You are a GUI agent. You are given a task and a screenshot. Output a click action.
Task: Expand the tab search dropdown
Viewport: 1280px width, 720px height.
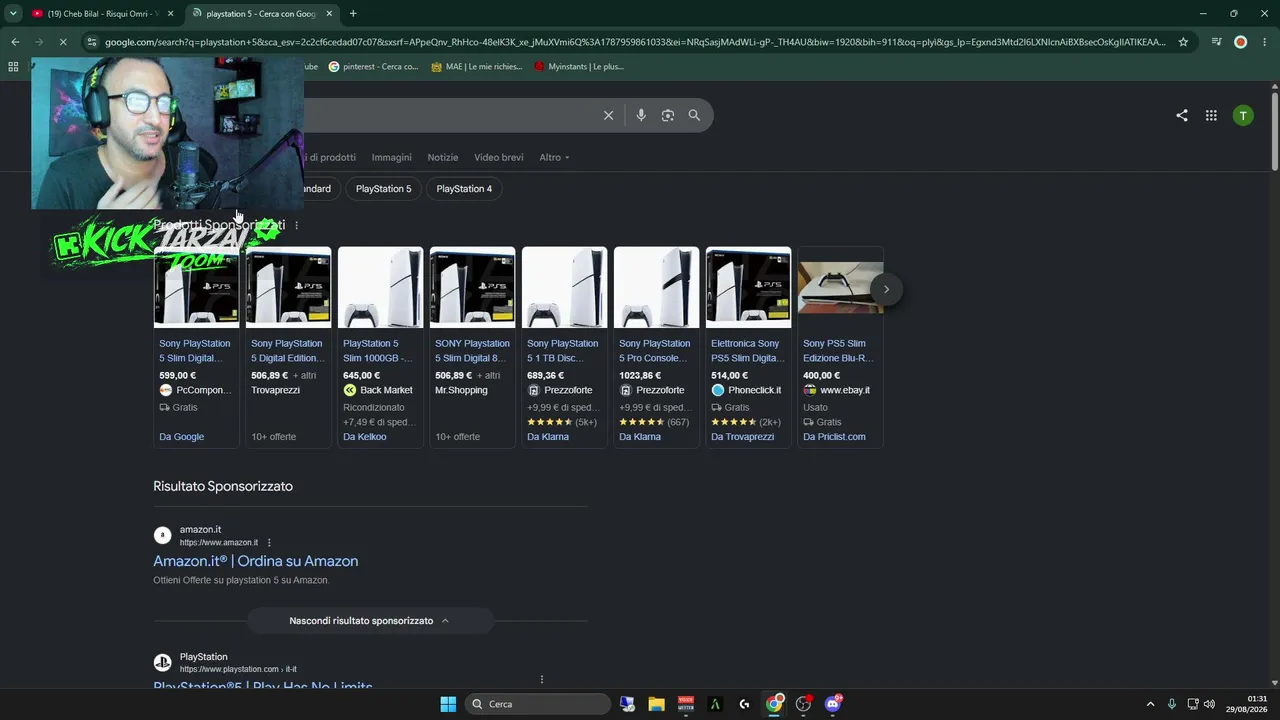pos(13,14)
